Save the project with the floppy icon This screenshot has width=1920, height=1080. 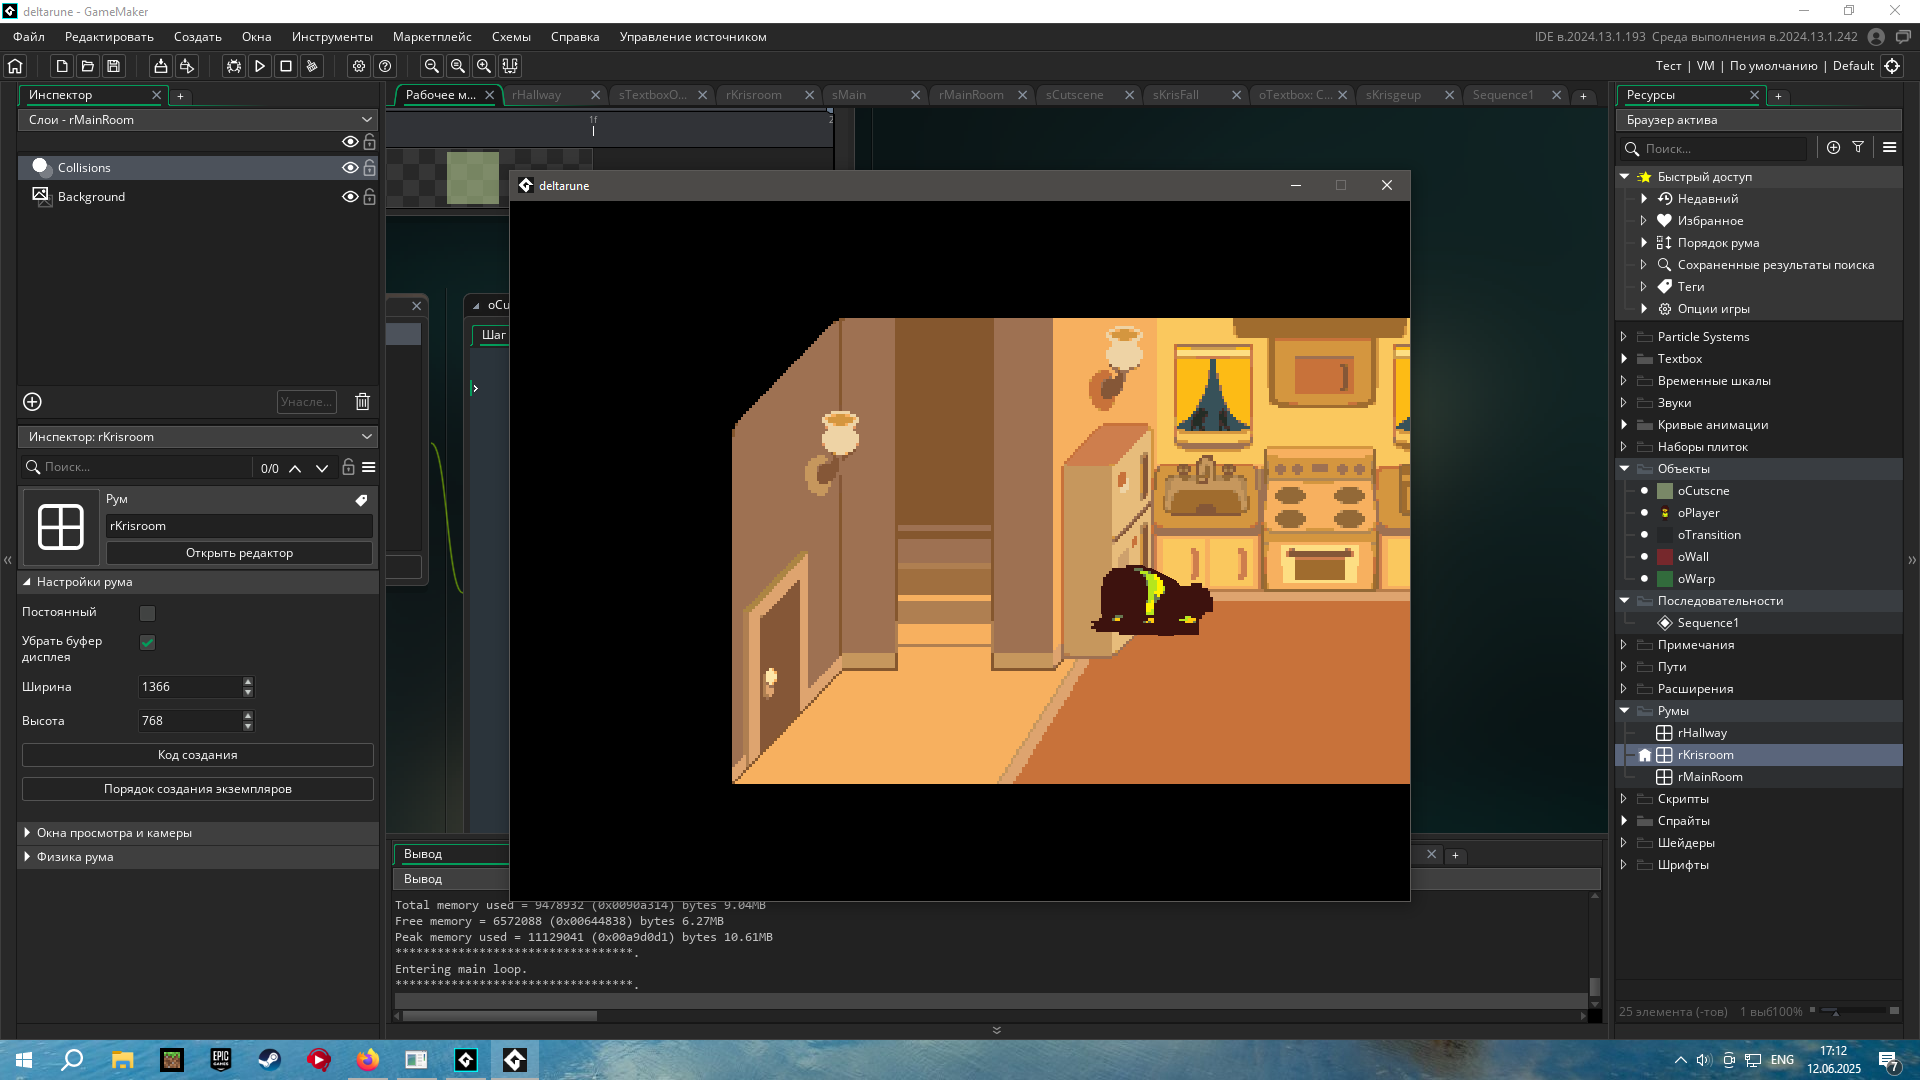click(x=114, y=66)
